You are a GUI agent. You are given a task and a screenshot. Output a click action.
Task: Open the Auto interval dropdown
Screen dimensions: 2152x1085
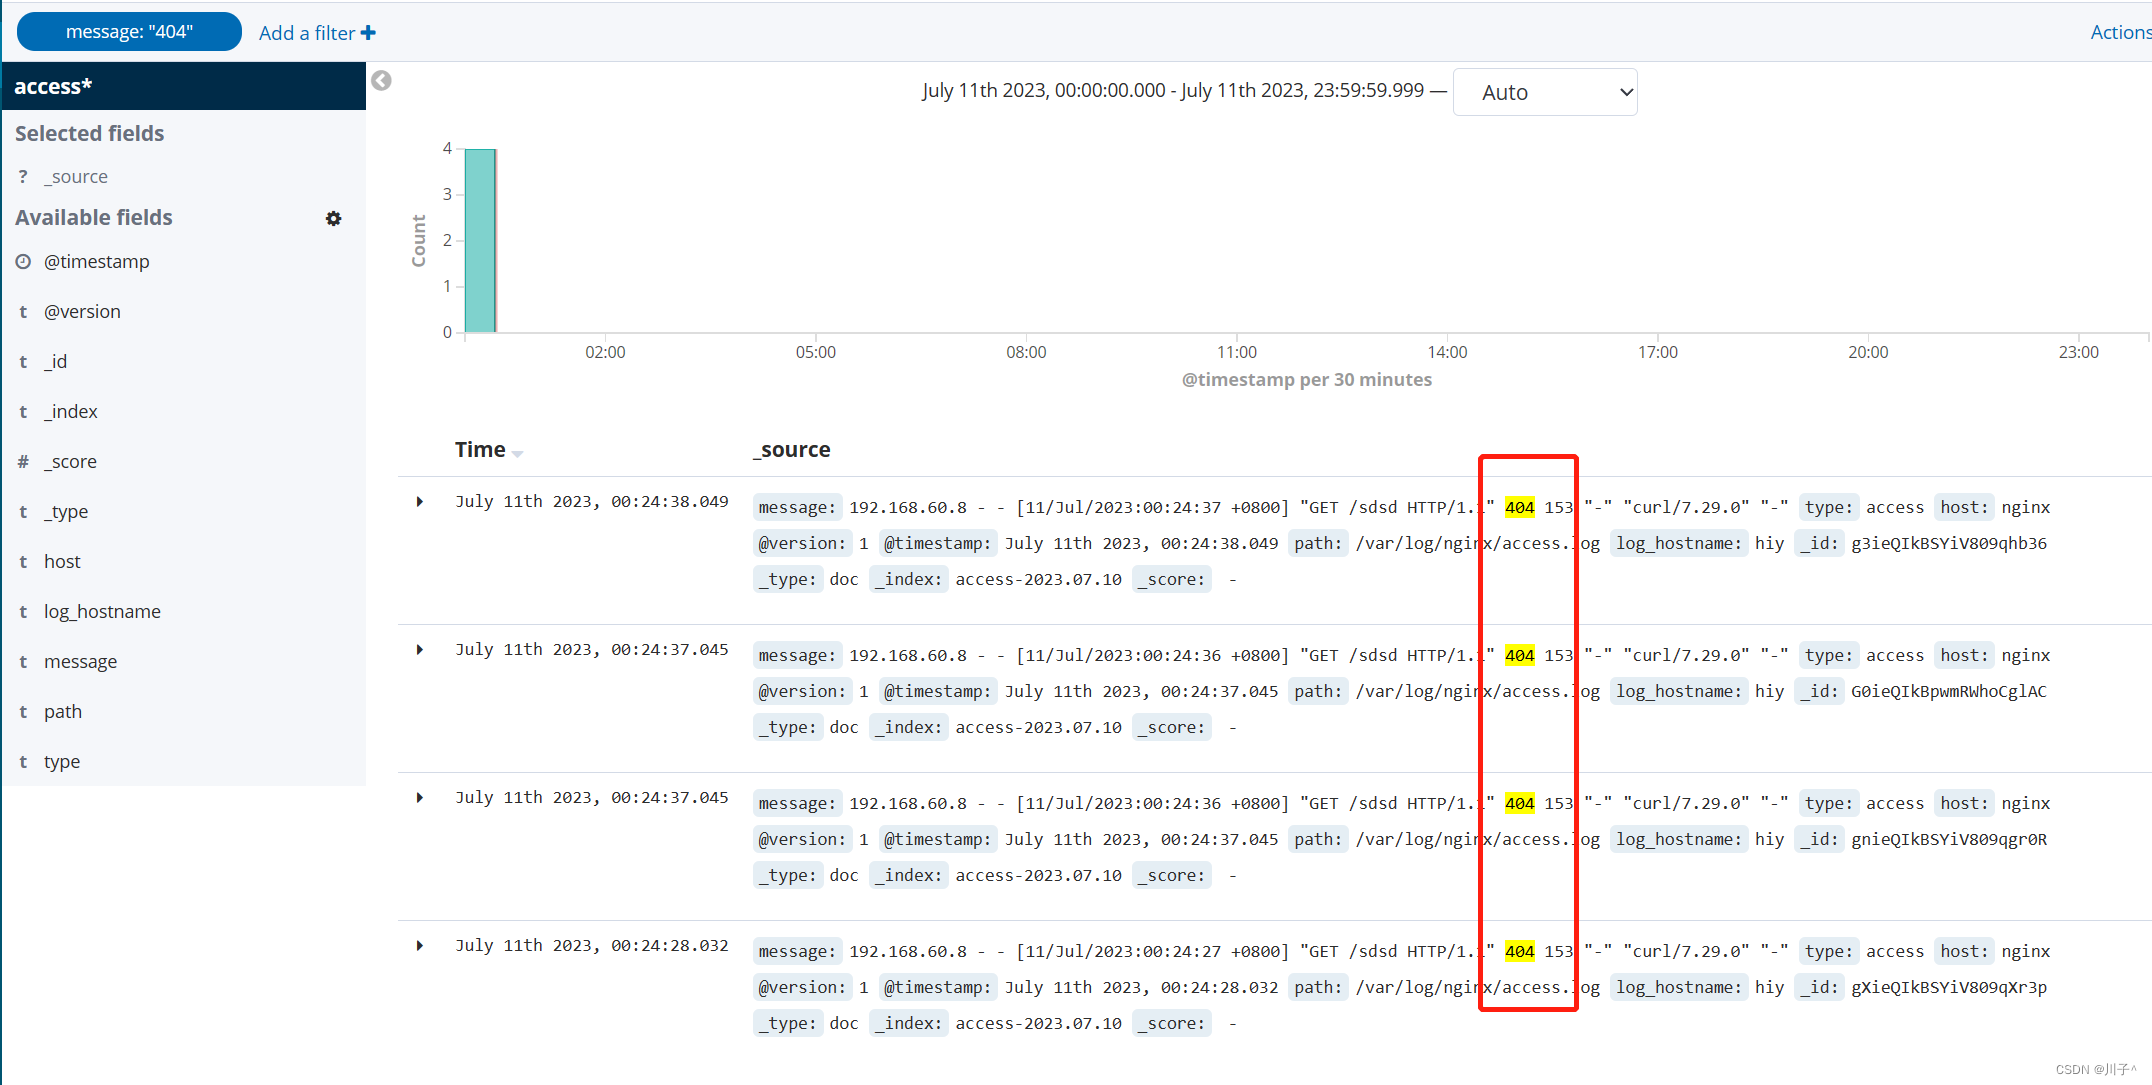tap(1544, 92)
